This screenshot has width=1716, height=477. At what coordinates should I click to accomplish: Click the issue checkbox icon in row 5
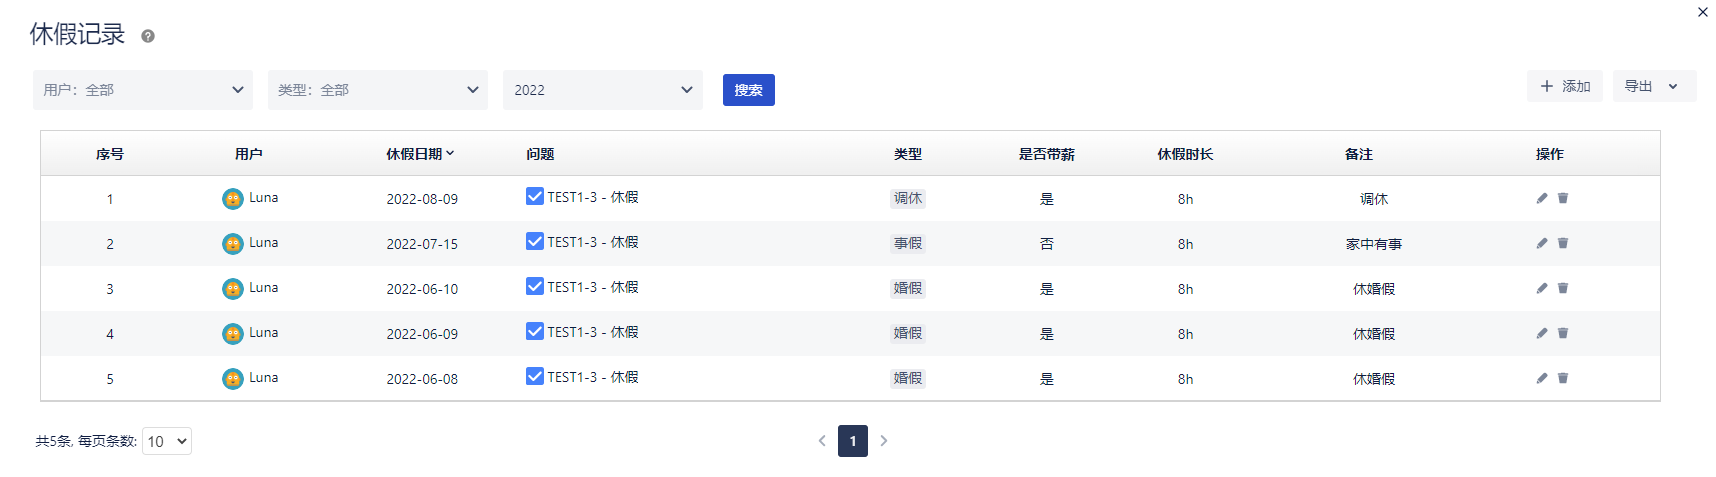(535, 376)
